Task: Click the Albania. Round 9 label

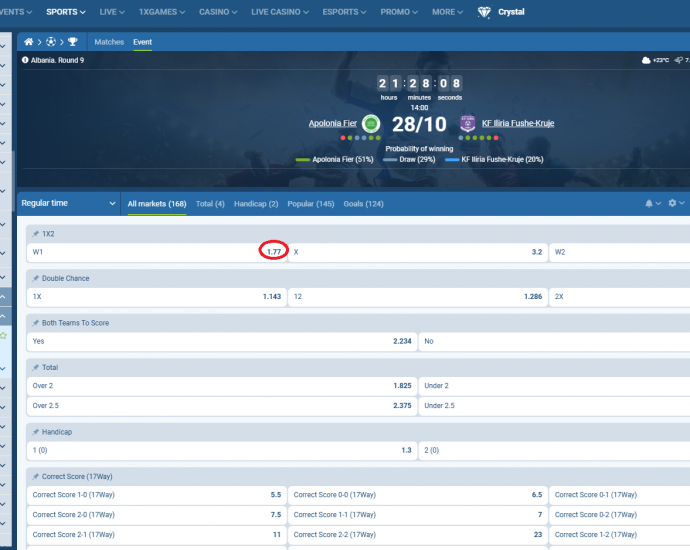Action: pyautogui.click(x=57, y=60)
